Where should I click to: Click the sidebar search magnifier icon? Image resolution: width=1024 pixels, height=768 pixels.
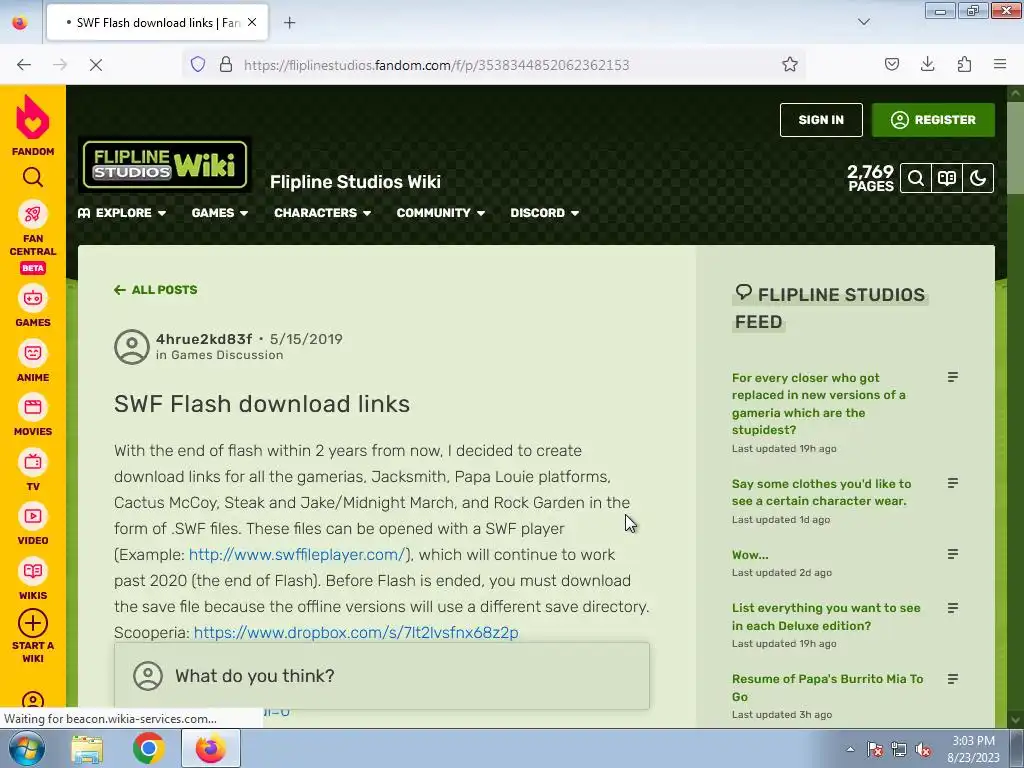(x=33, y=178)
